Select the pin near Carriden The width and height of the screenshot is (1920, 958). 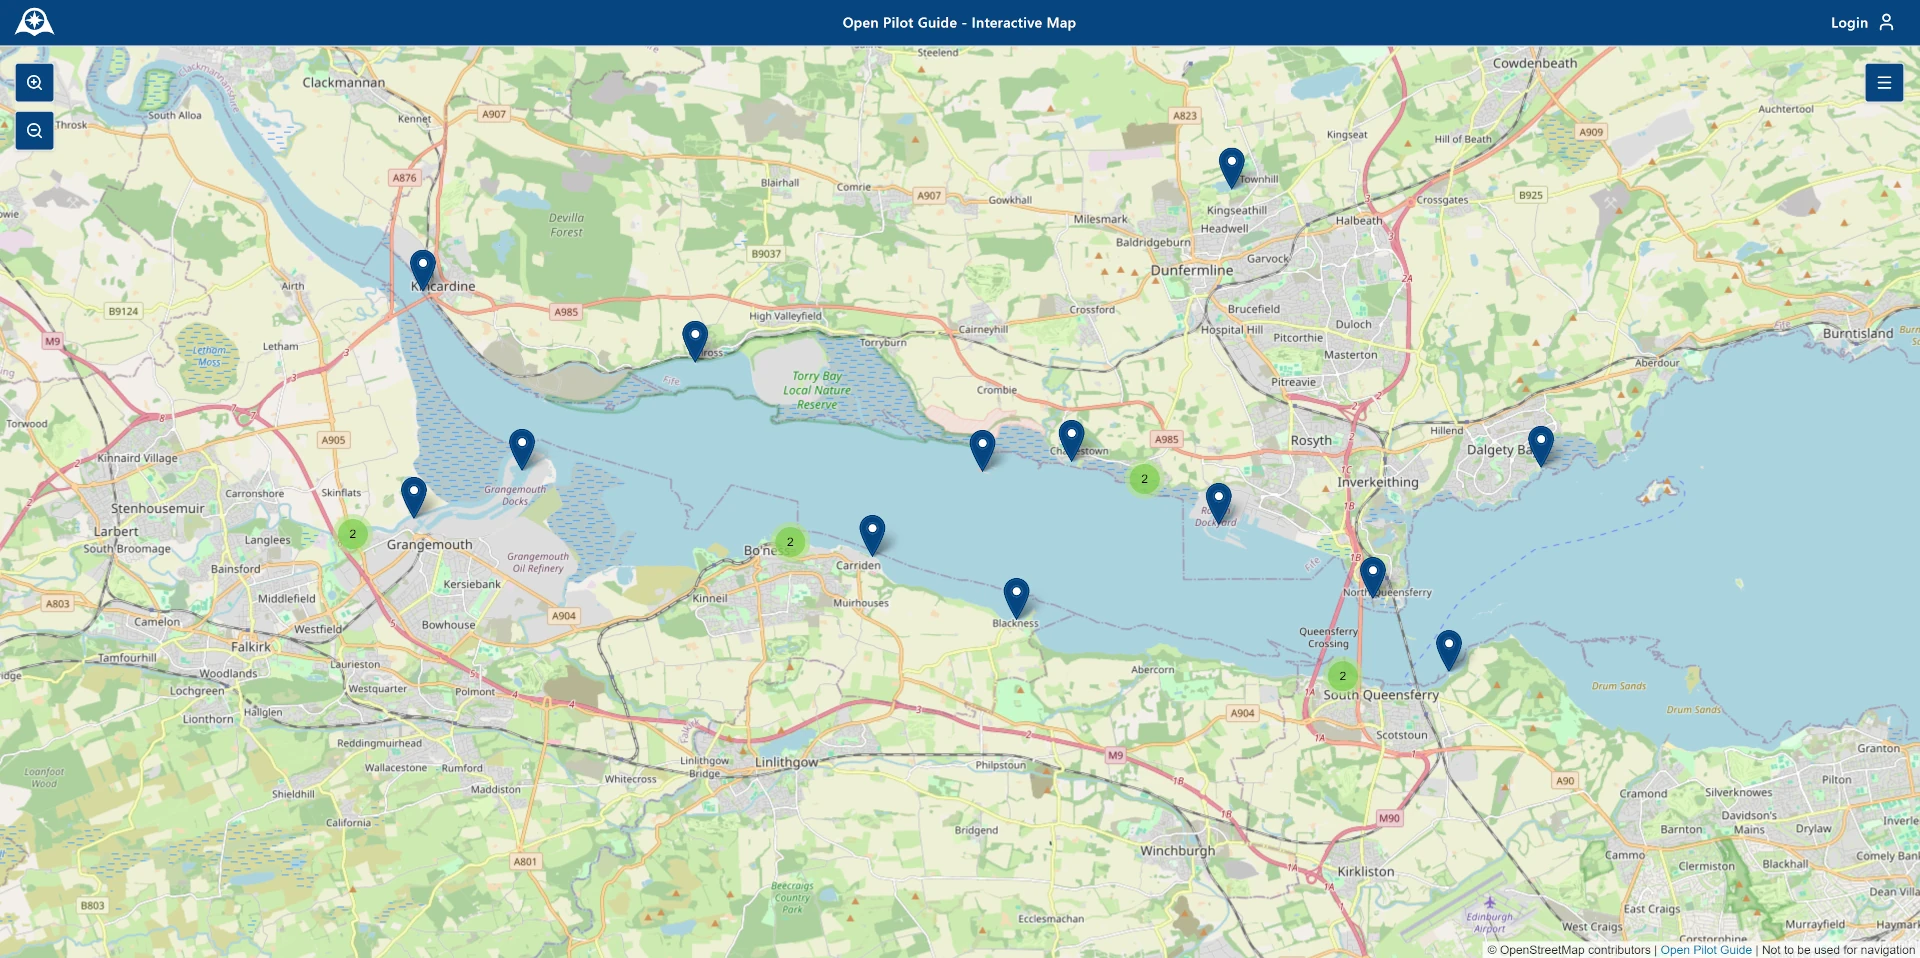[872, 534]
